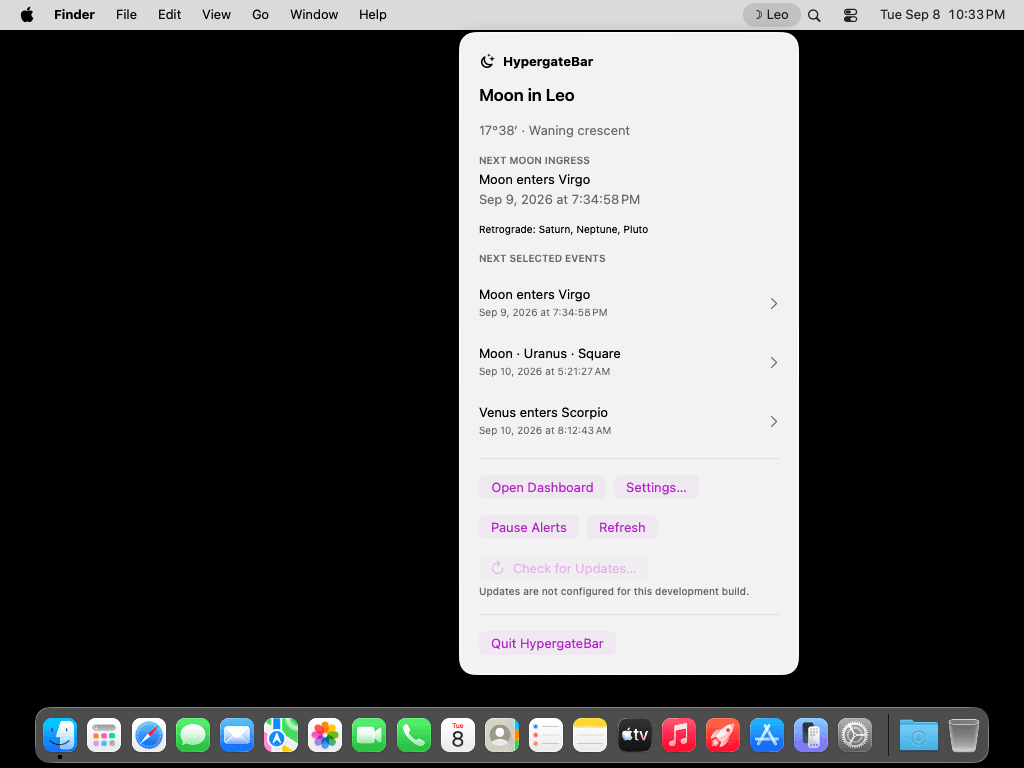Viewport: 1024px width, 768px height.
Task: Open Launchpad from the Dock
Action: click(x=104, y=735)
